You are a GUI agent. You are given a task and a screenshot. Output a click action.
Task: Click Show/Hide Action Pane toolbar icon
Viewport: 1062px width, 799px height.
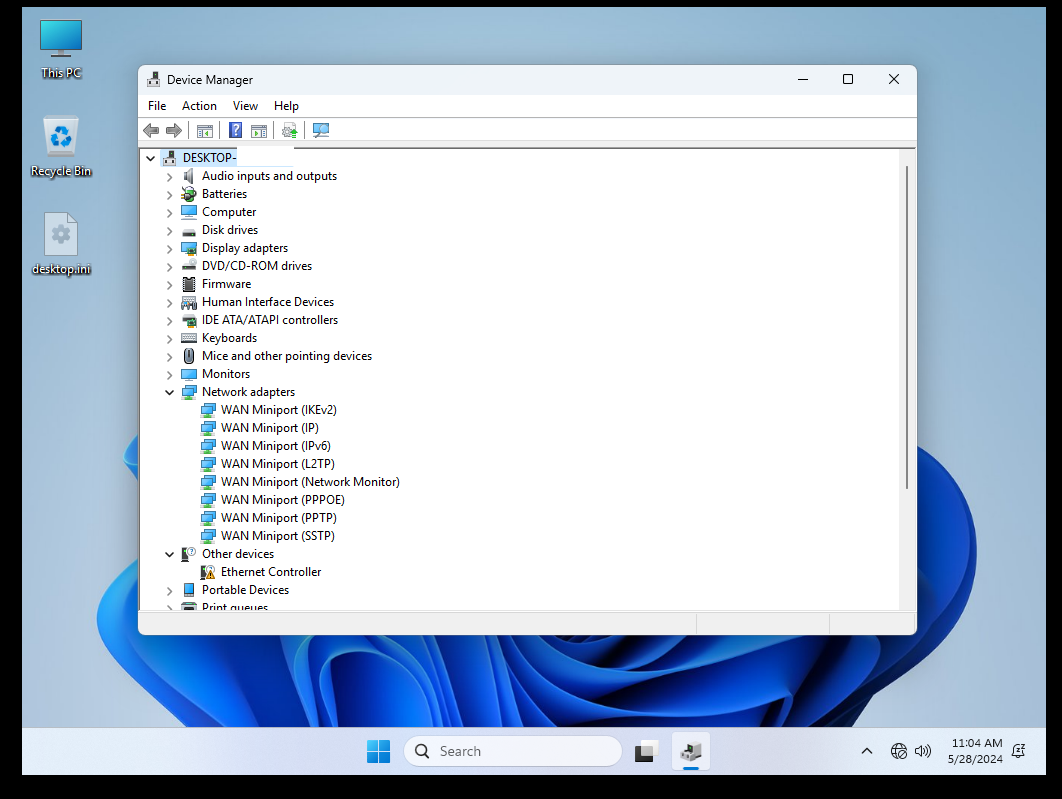point(259,131)
